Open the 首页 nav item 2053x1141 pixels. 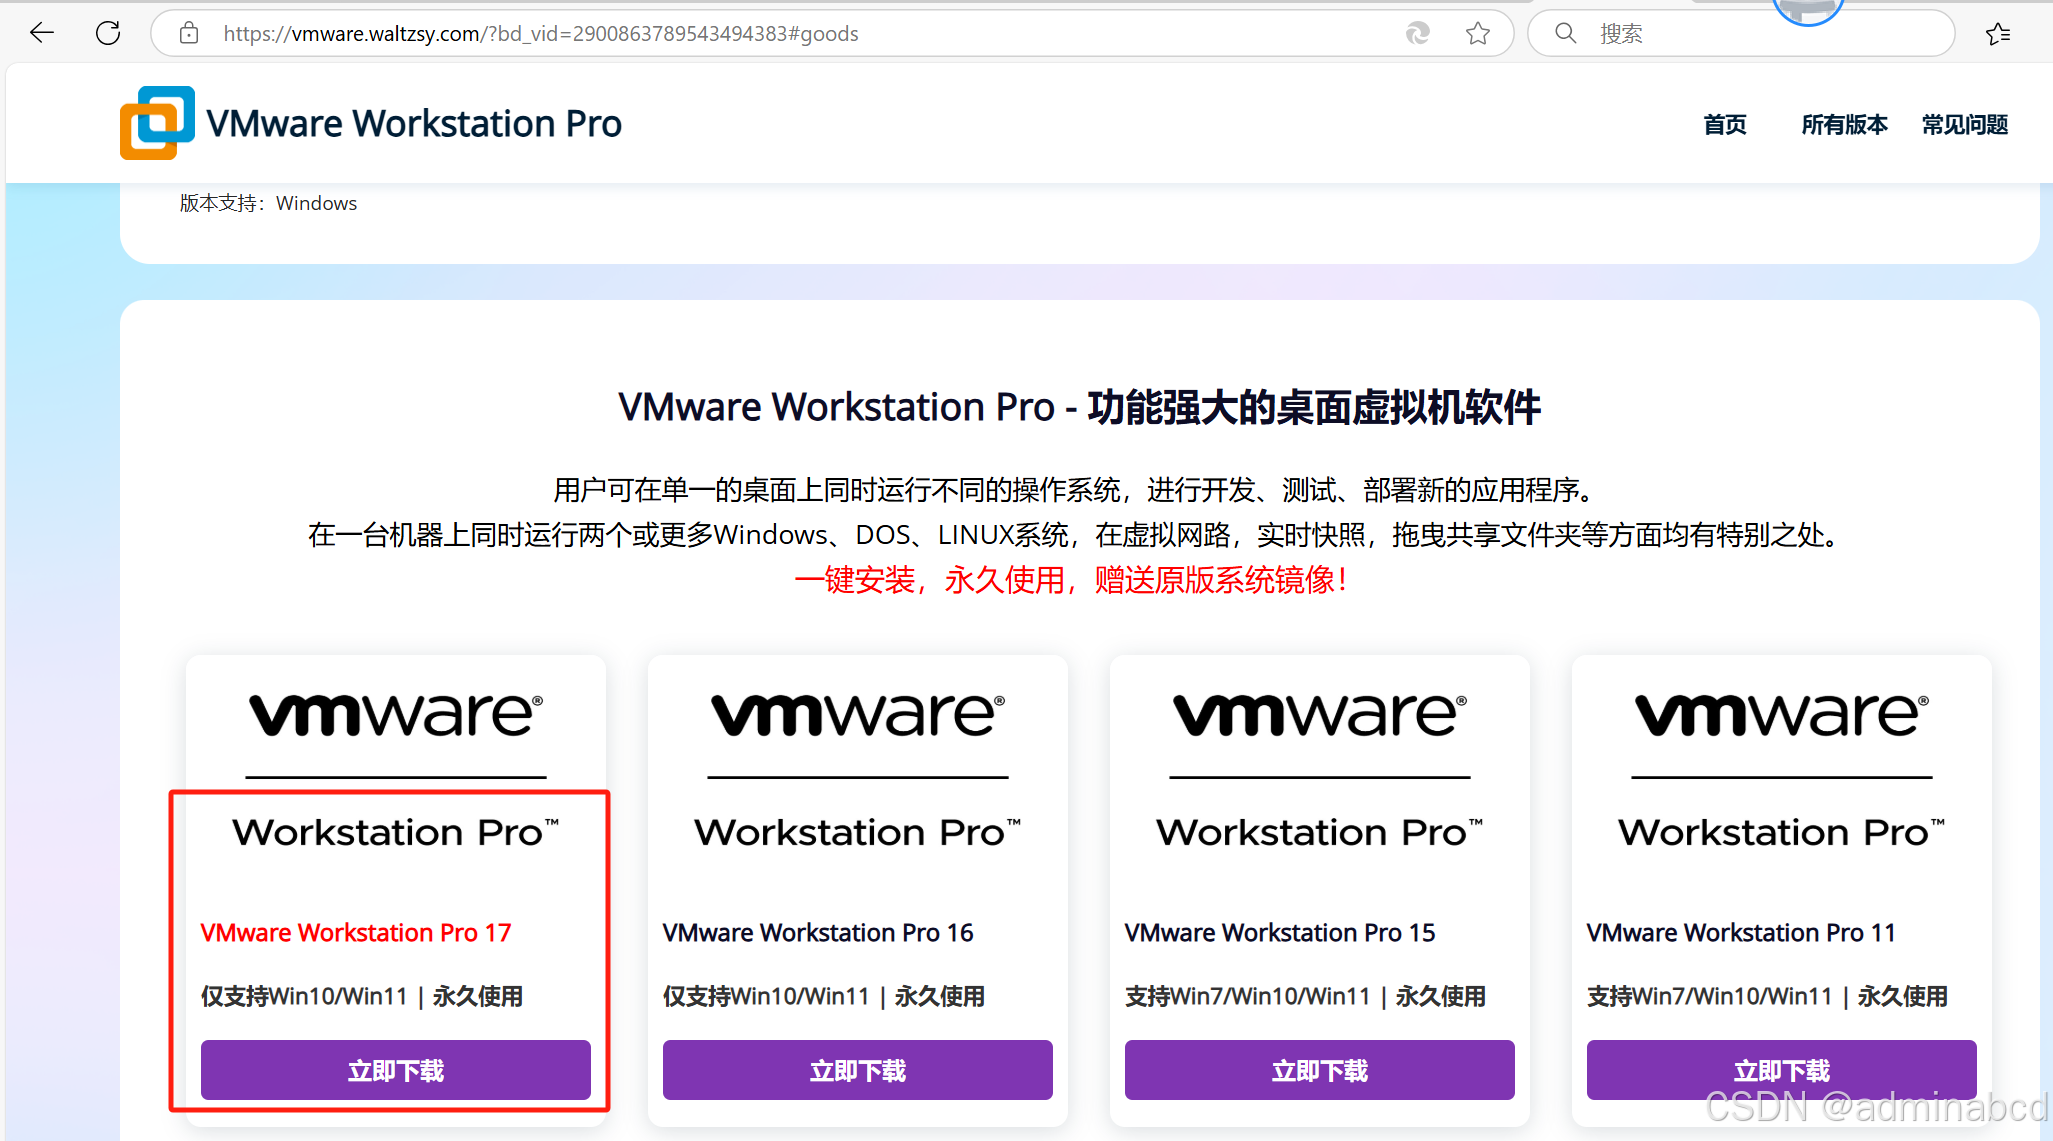pos(1725,125)
